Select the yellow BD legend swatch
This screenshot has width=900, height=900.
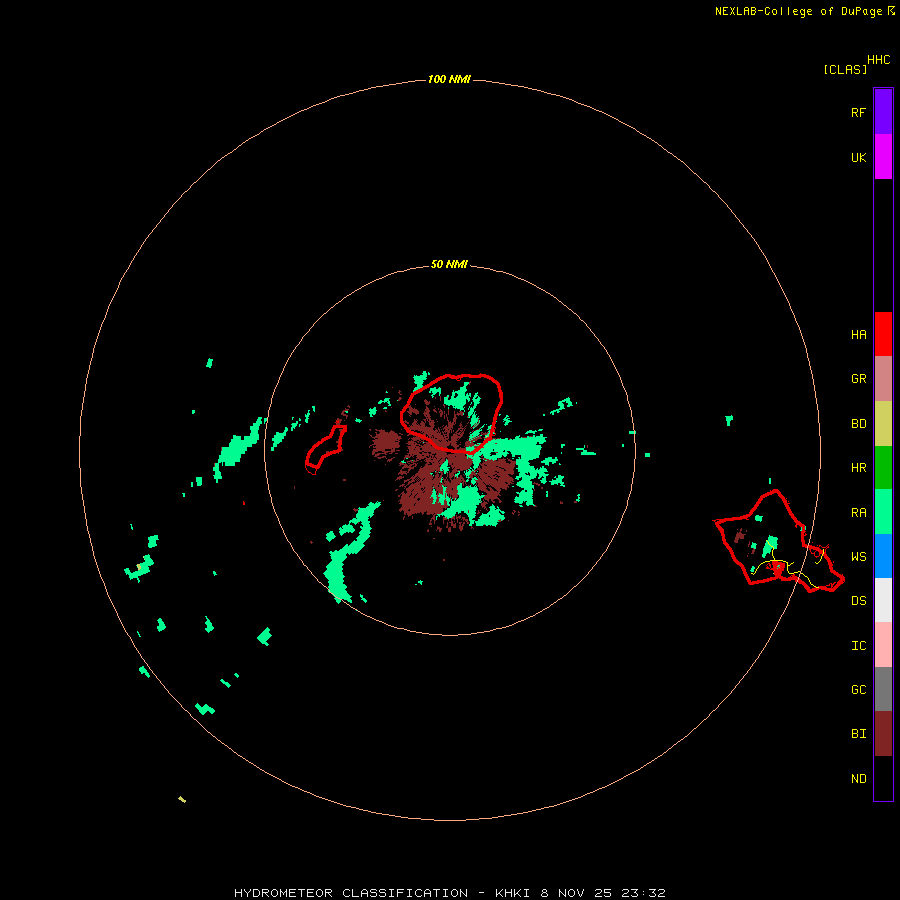[883, 424]
